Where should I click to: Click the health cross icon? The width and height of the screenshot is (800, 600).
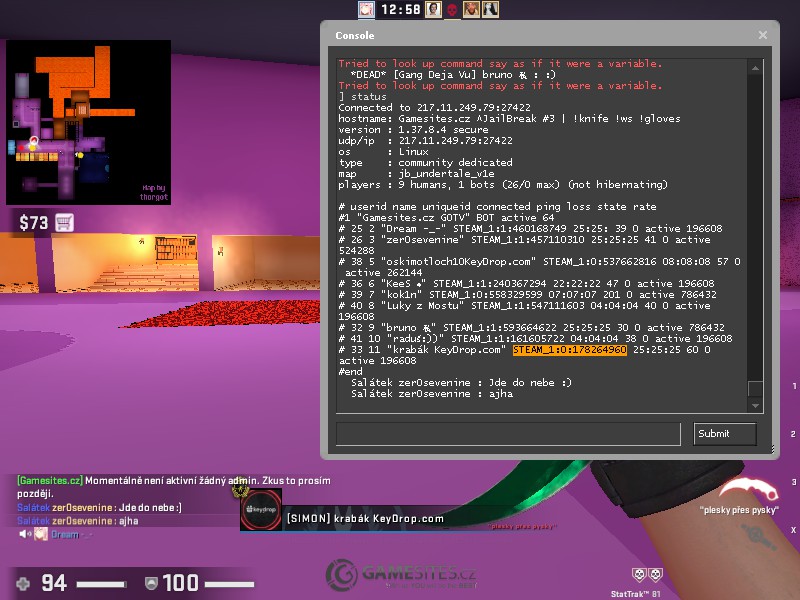point(22,582)
